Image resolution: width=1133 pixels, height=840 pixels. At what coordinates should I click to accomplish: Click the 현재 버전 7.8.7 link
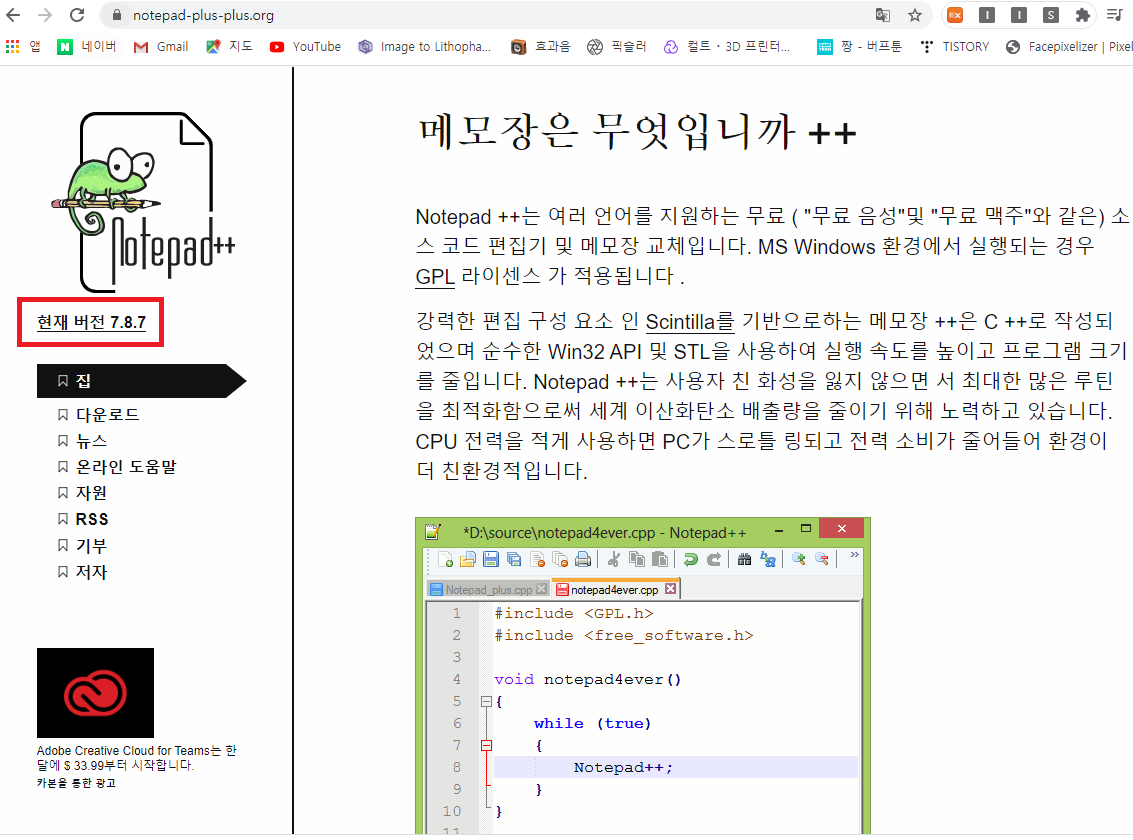91,322
